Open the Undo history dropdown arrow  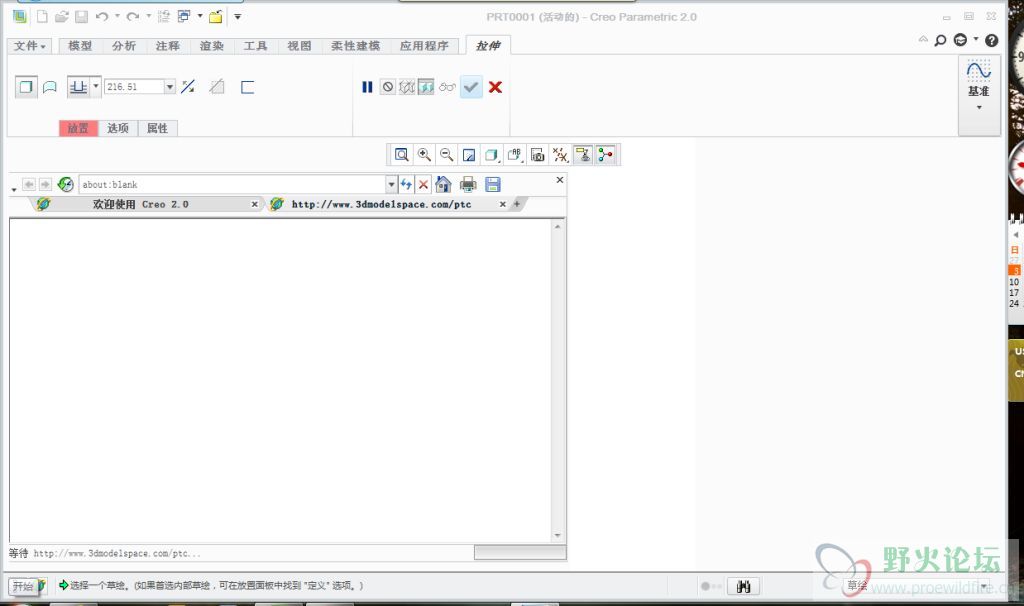[118, 16]
